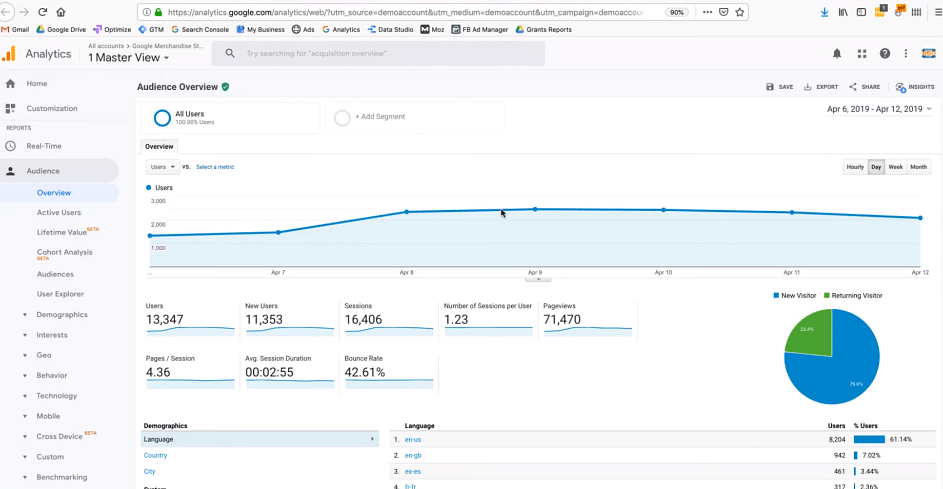Open Audience Overview in sidebar

(54, 192)
